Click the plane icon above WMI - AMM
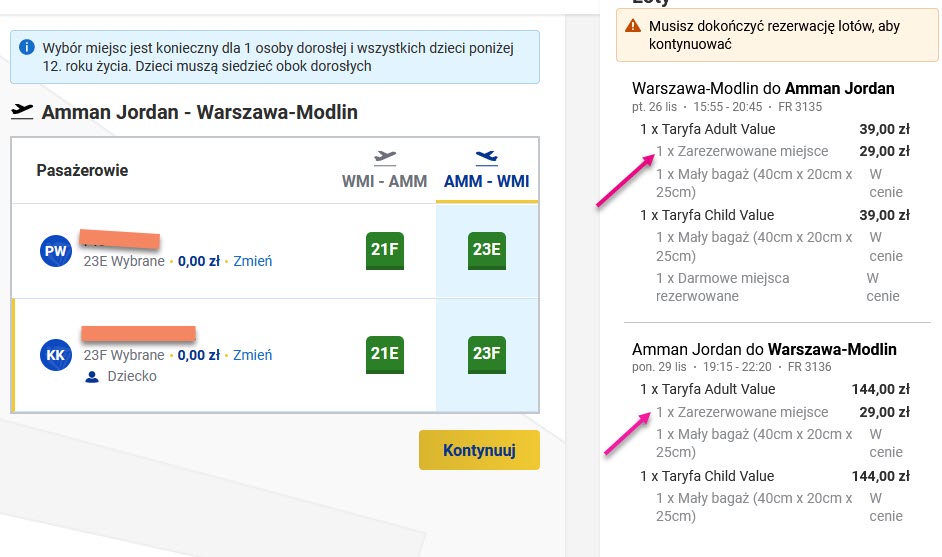This screenshot has width=942, height=557. click(x=384, y=157)
